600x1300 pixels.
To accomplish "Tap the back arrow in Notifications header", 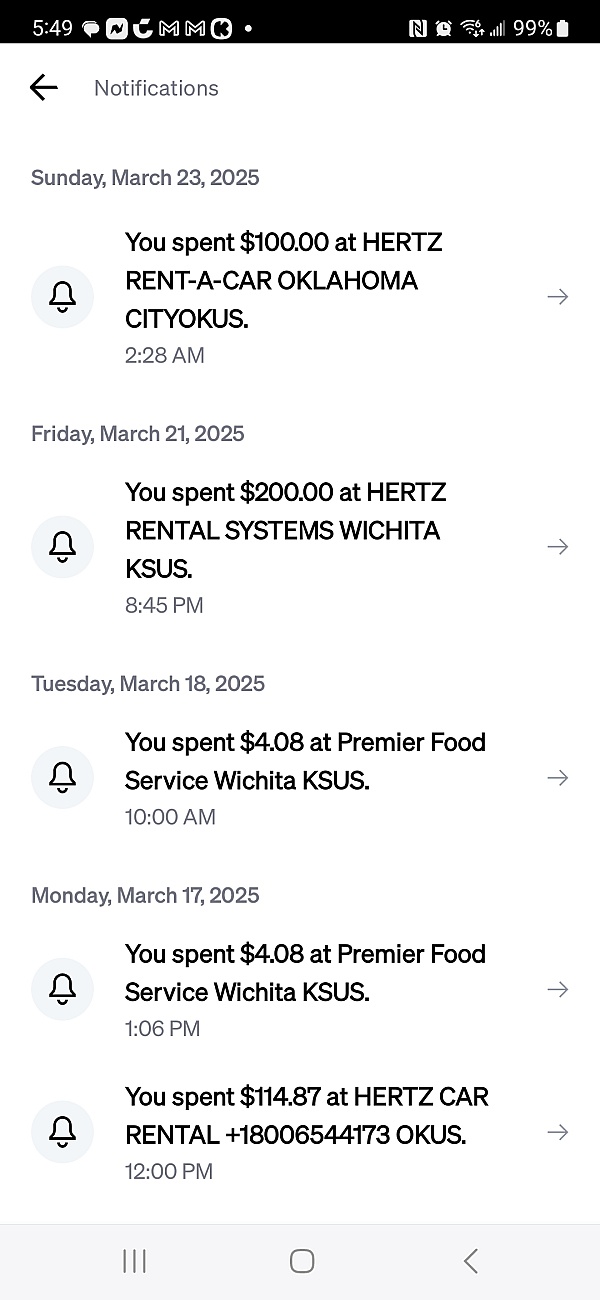I will click(44, 88).
